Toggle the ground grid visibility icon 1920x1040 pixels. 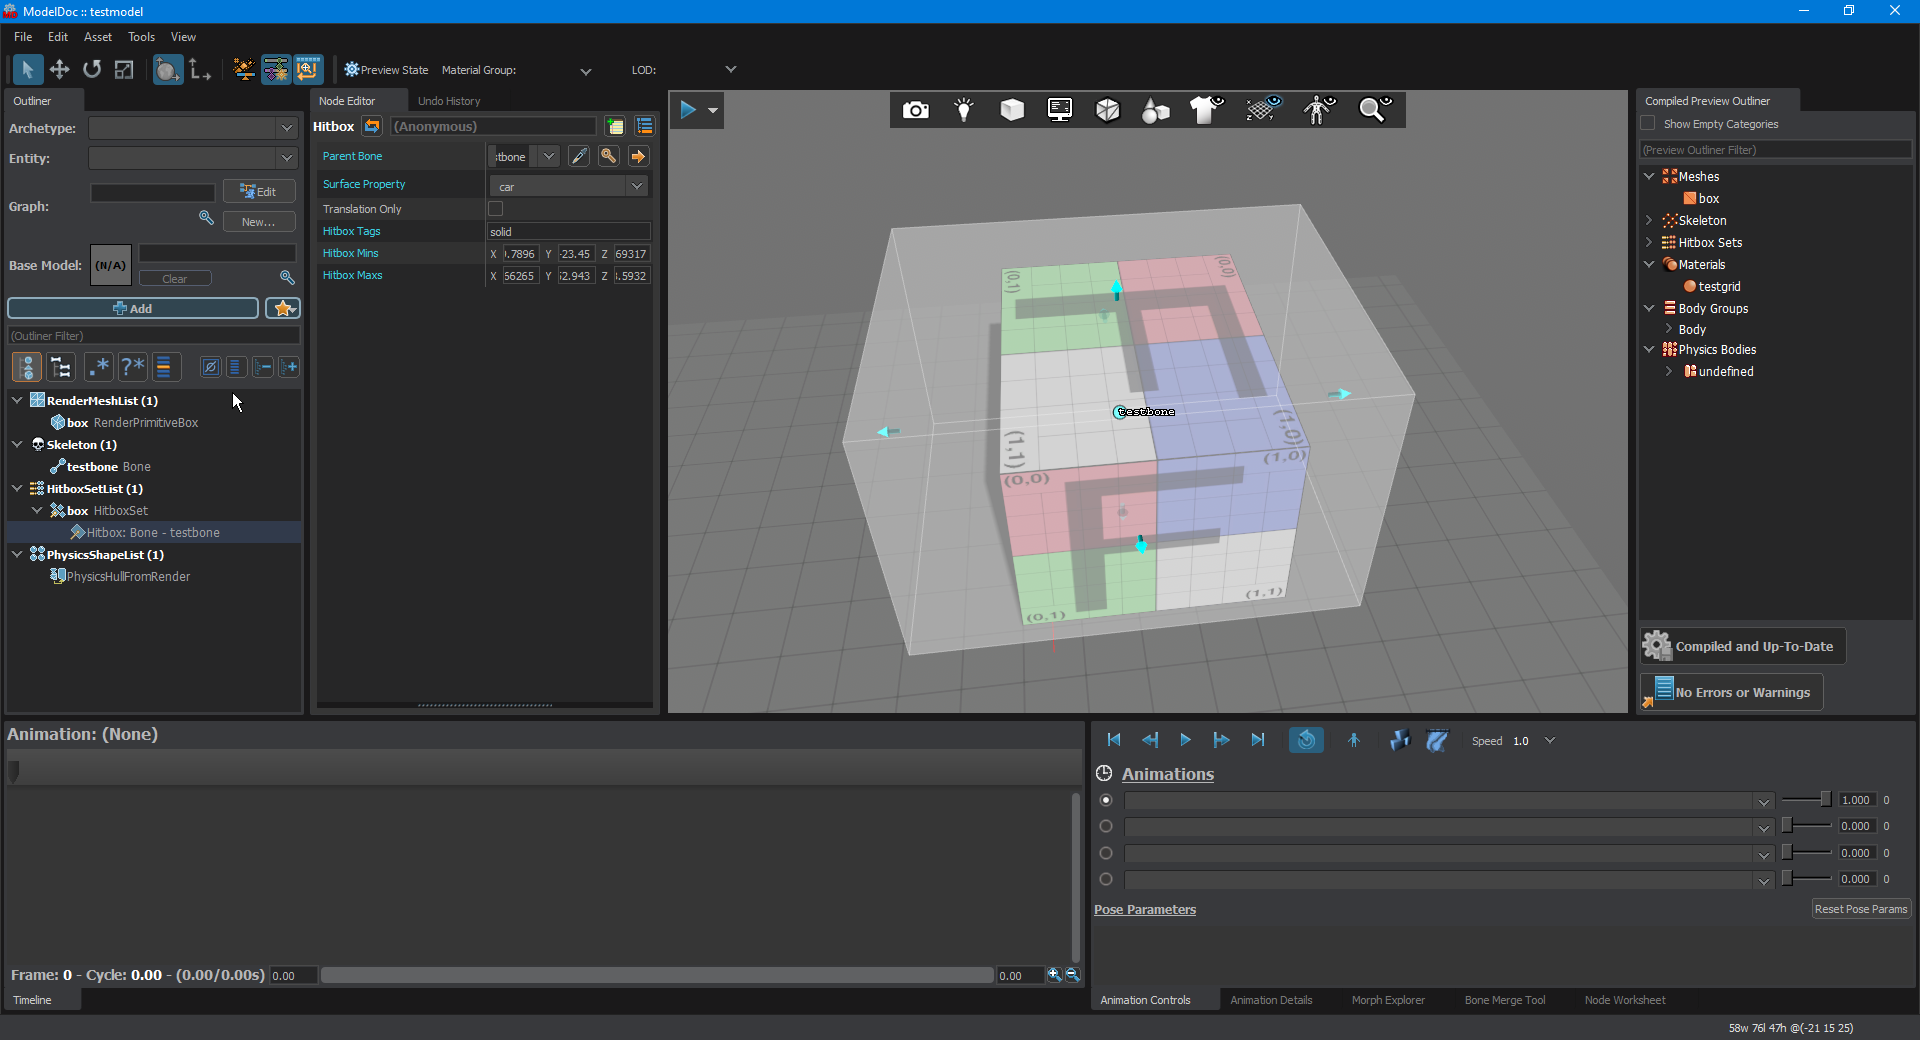coord(1262,110)
